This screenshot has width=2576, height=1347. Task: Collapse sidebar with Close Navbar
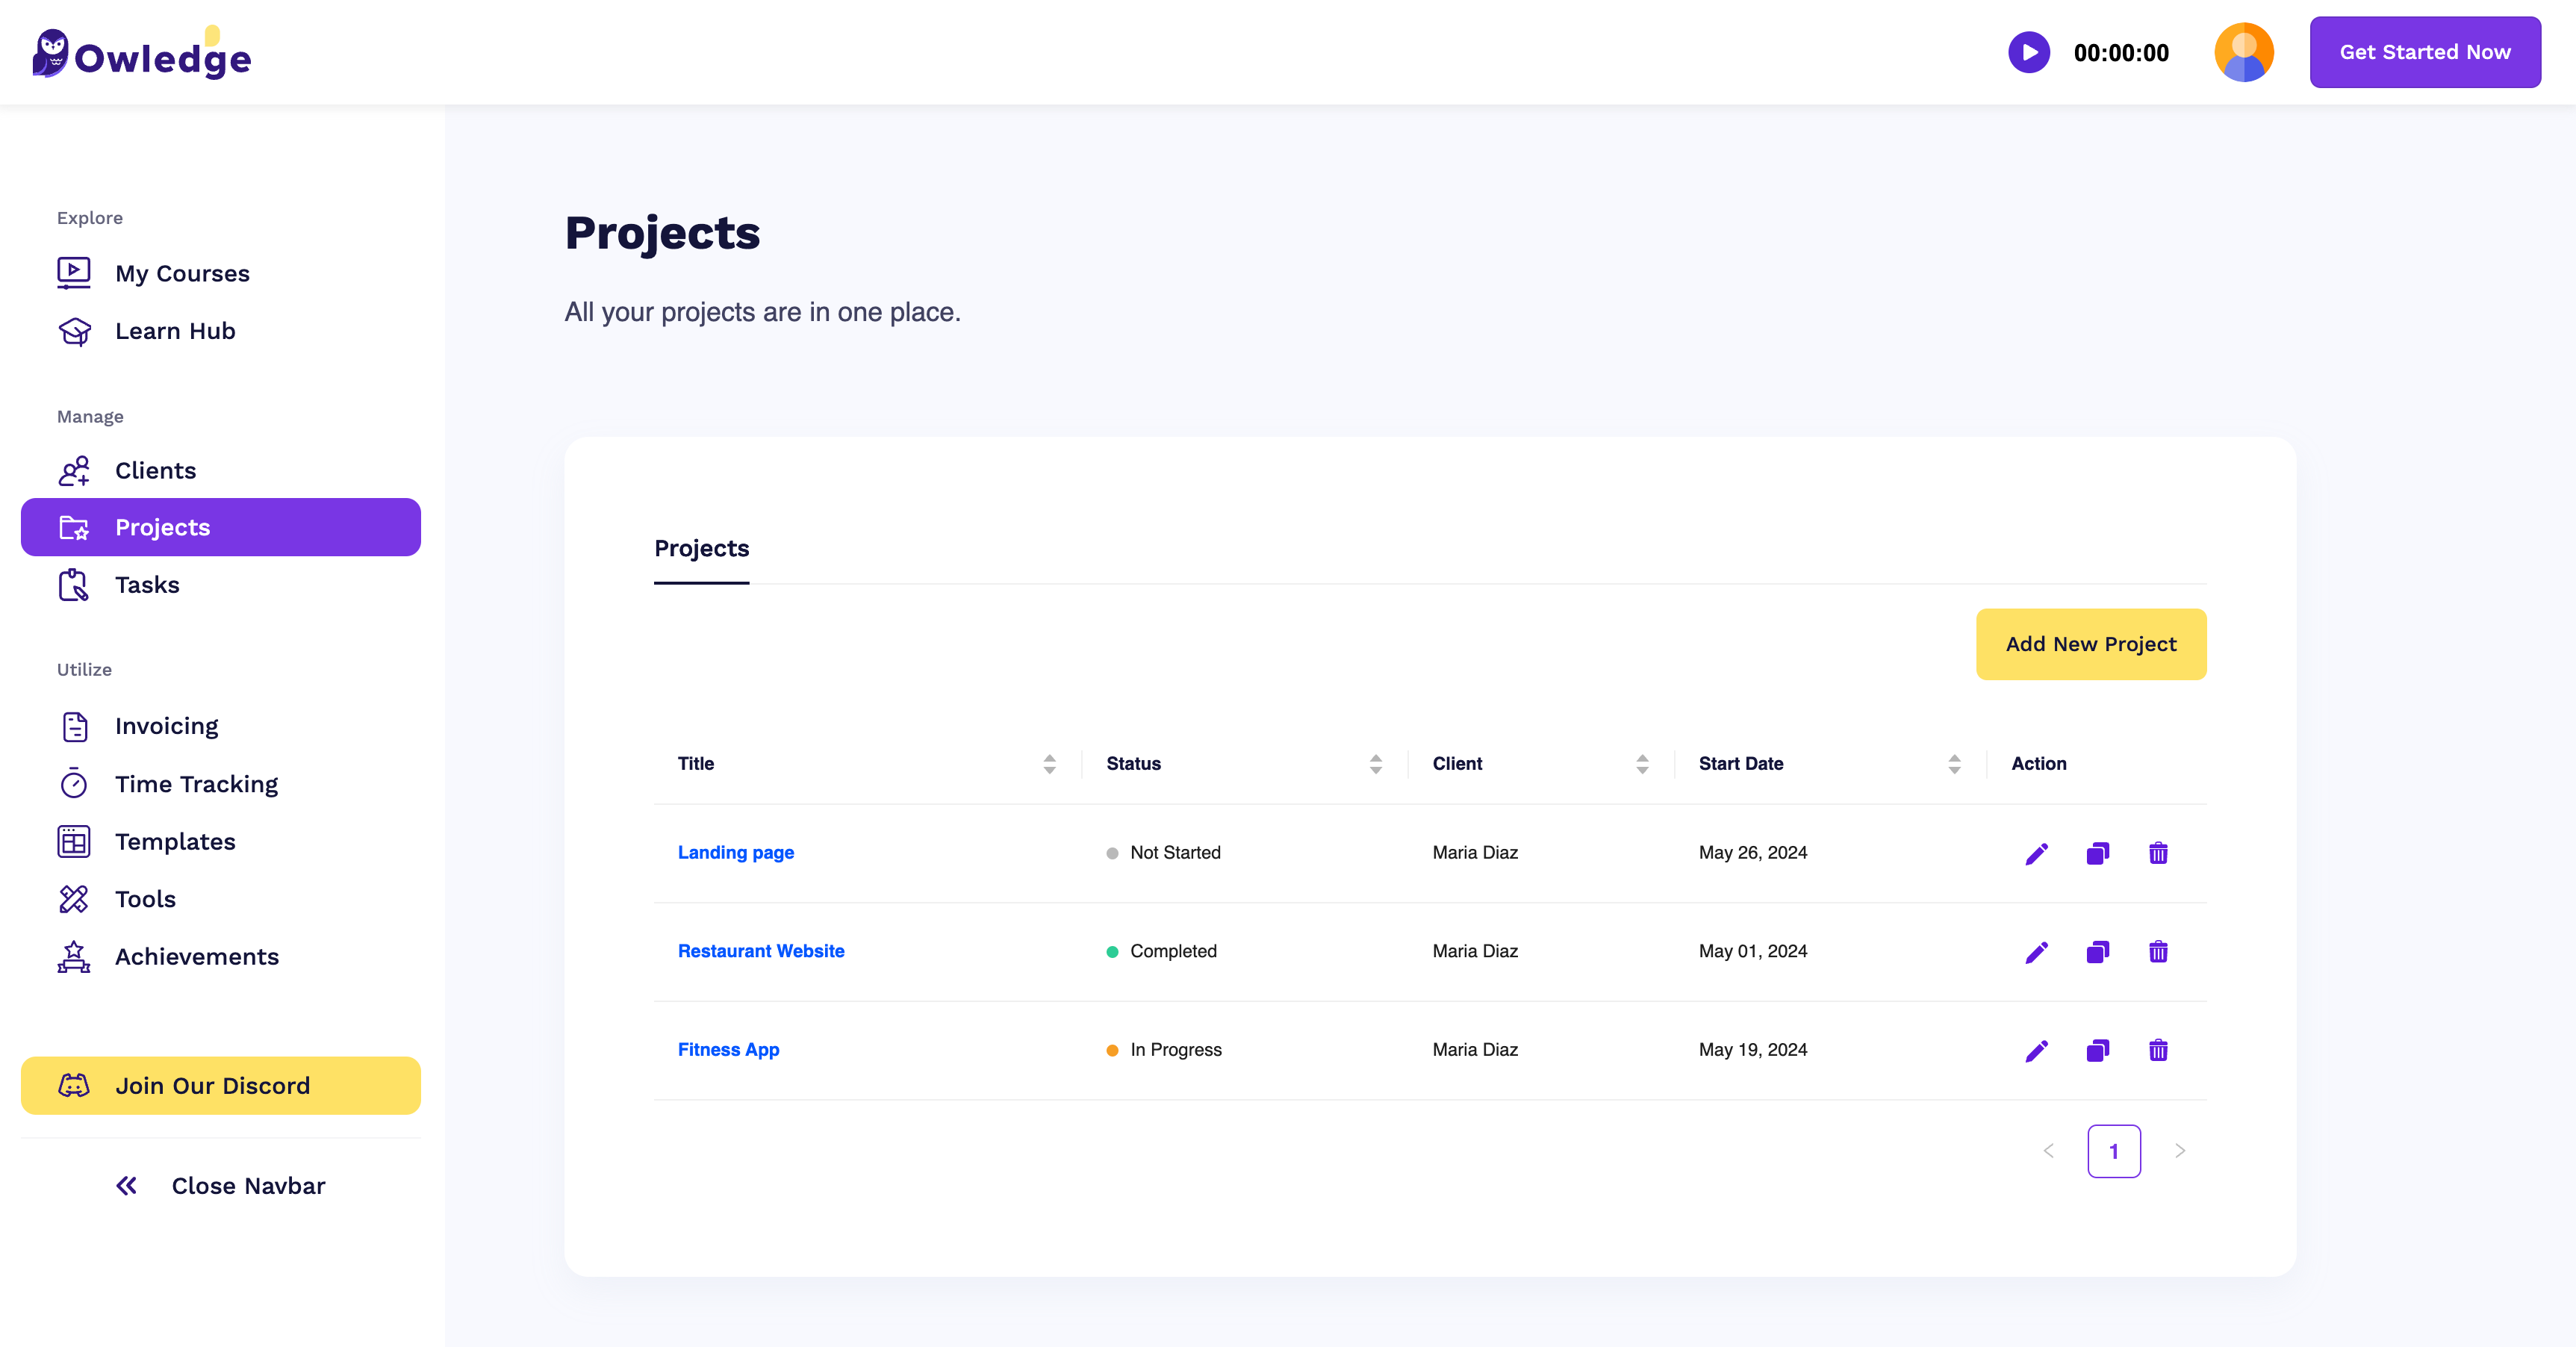tap(220, 1186)
